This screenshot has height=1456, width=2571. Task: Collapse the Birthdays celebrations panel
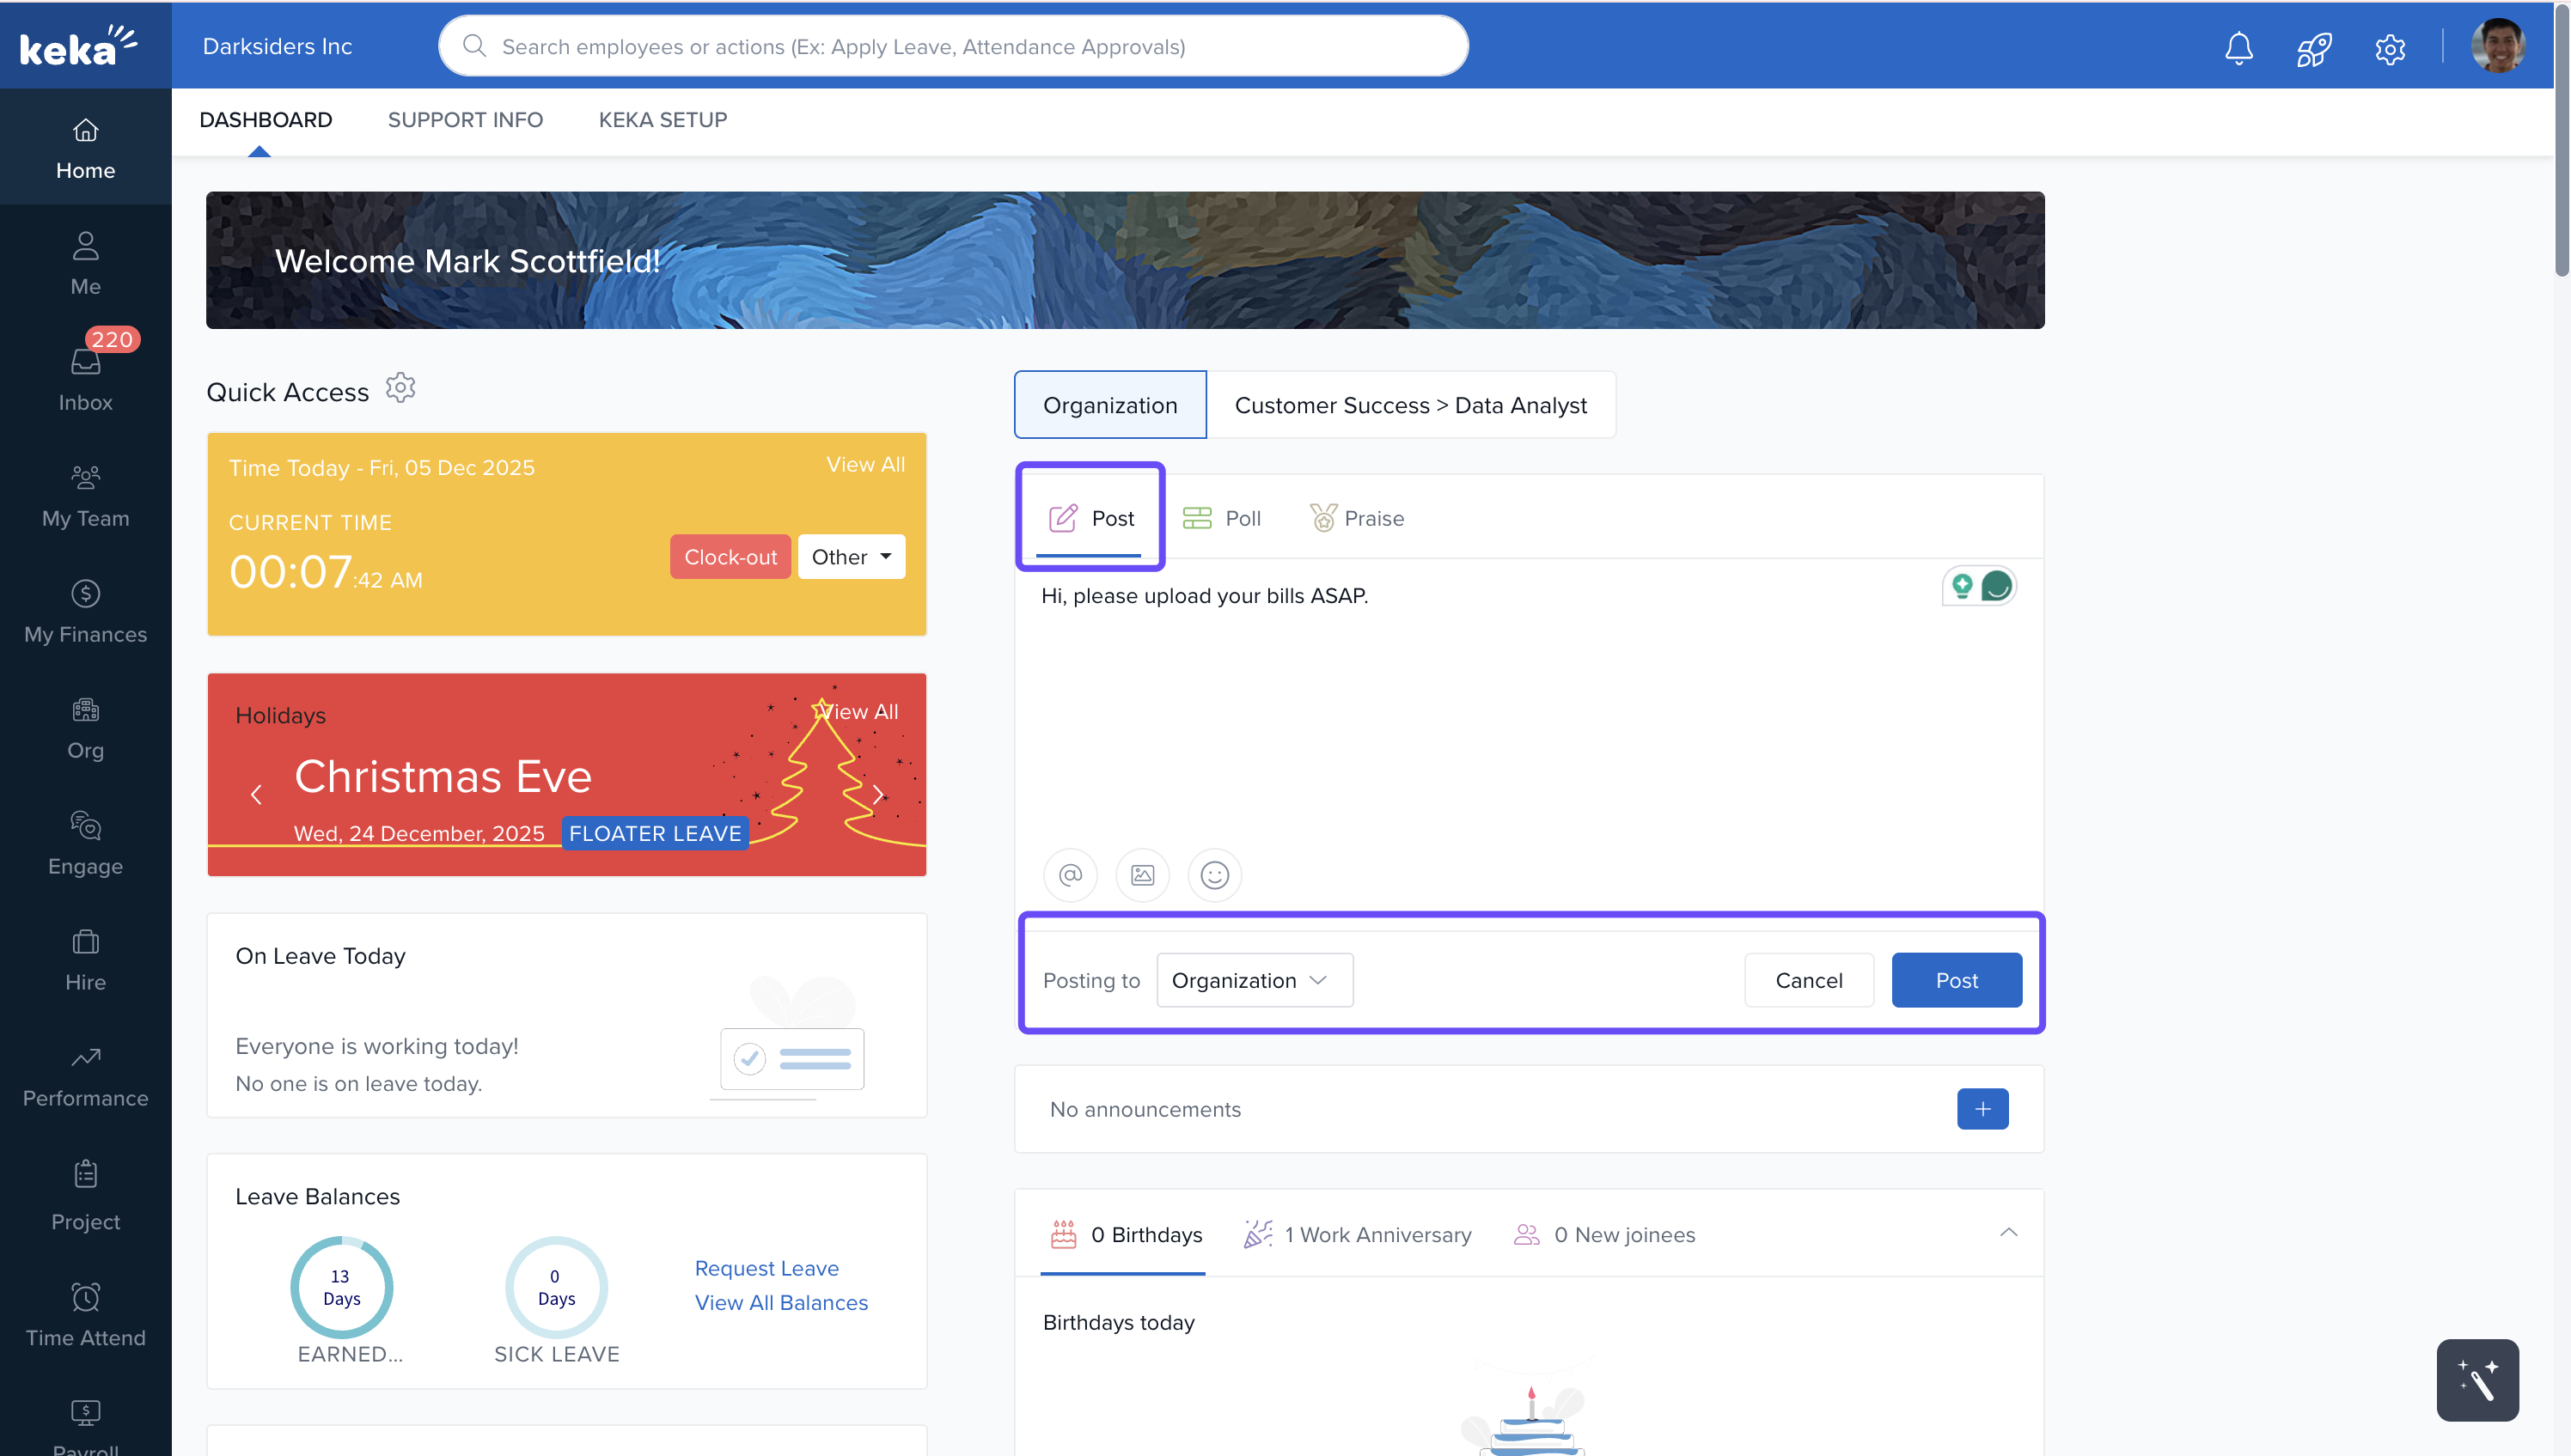tap(2008, 1233)
